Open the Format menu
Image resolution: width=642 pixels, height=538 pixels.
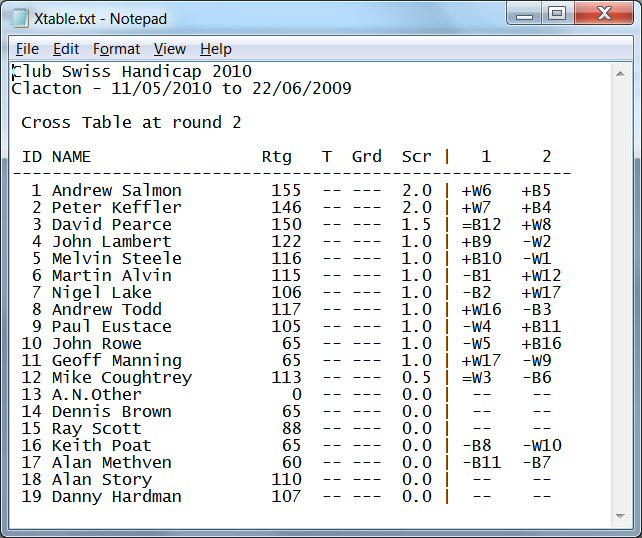116,49
